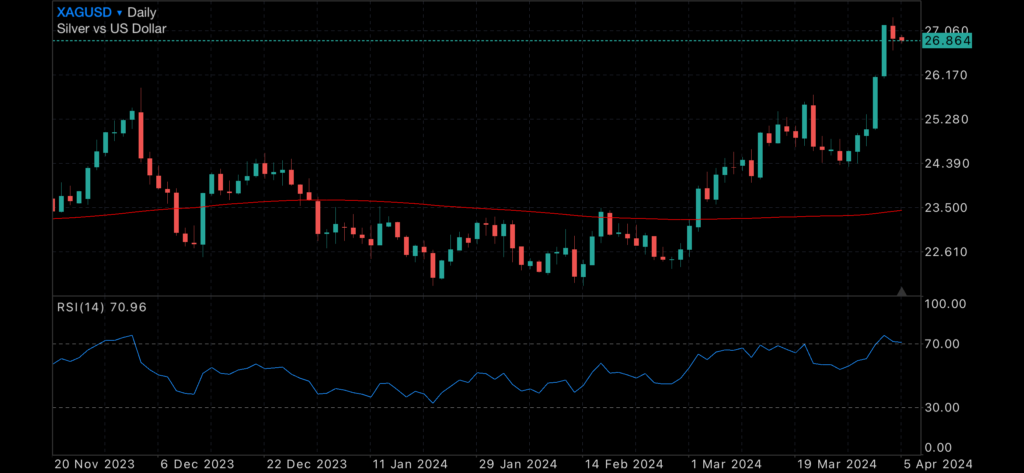Click the 19 Mar 2024 date label
This screenshot has width=1024, height=473.
(835, 464)
